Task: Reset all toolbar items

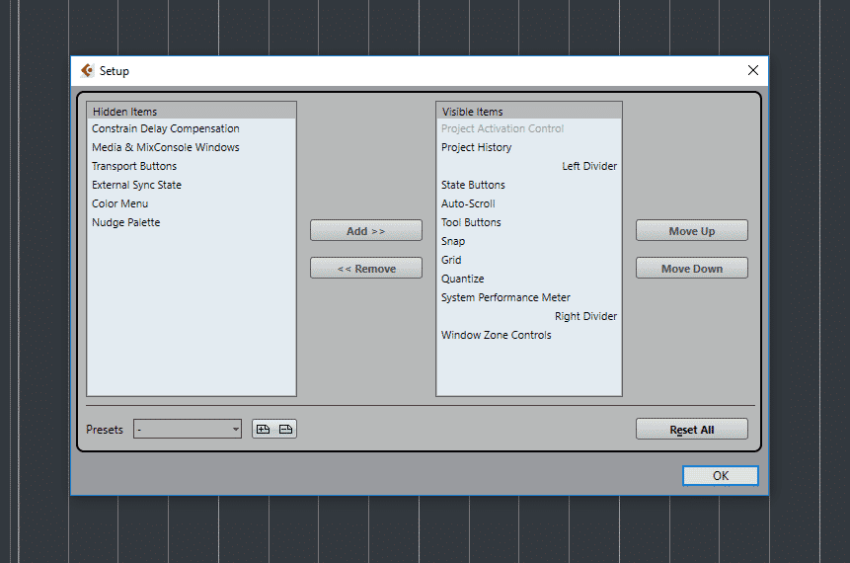Action: (691, 429)
